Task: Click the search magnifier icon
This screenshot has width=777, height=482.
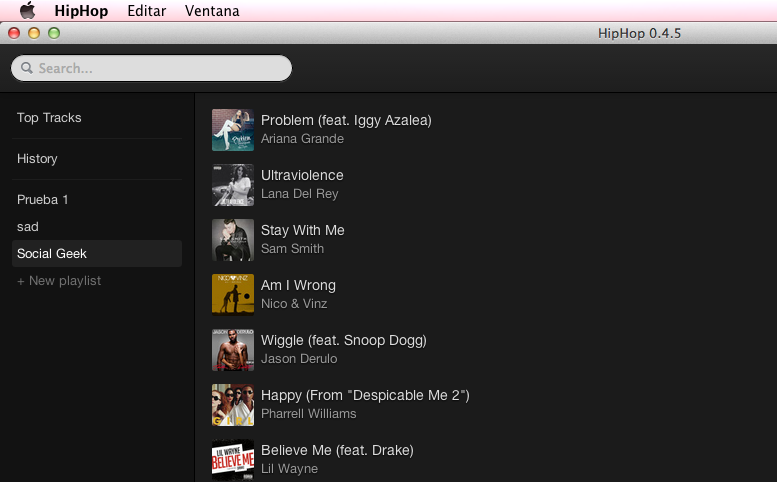Action: [26, 68]
